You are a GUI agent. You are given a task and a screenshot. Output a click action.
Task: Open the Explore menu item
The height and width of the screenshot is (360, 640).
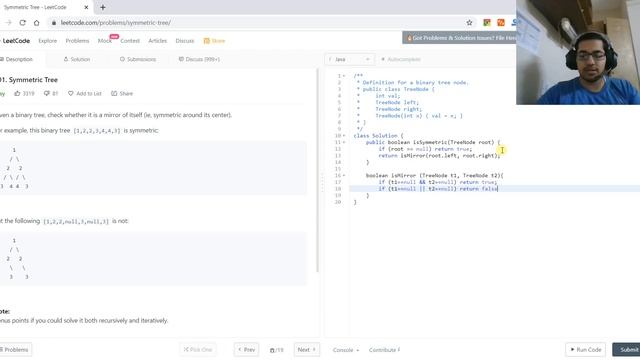(x=48, y=41)
